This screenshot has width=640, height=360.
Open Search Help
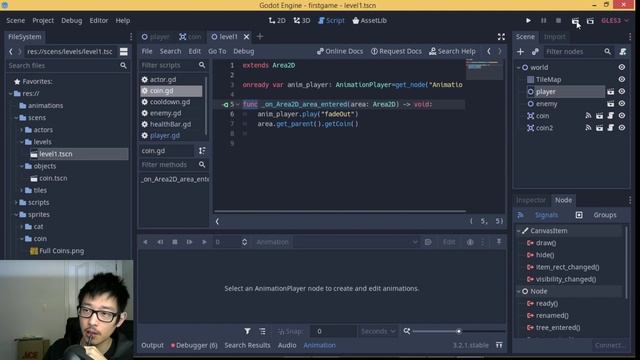tap(452, 51)
